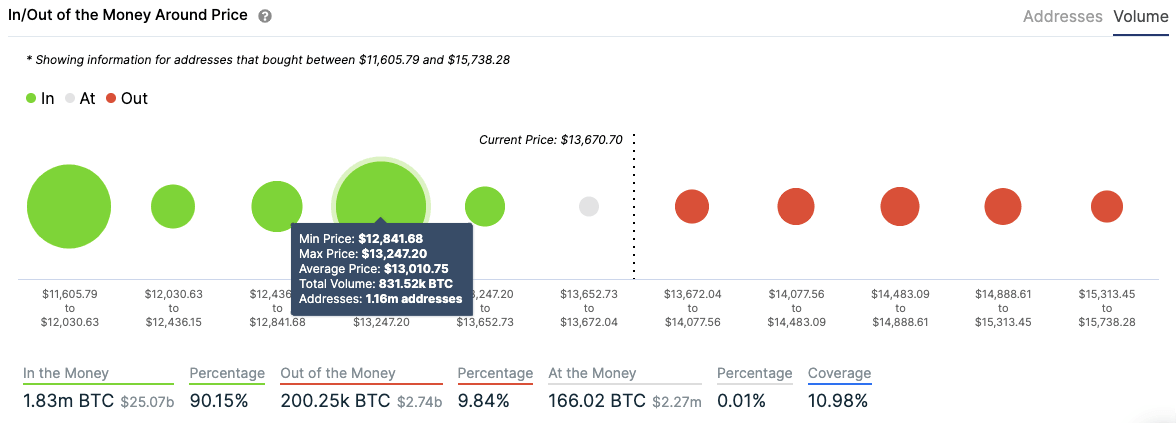Viewport: 1176px width, 423px height.
Task: Switch to the Addresses tab
Action: pyautogui.click(x=1062, y=17)
